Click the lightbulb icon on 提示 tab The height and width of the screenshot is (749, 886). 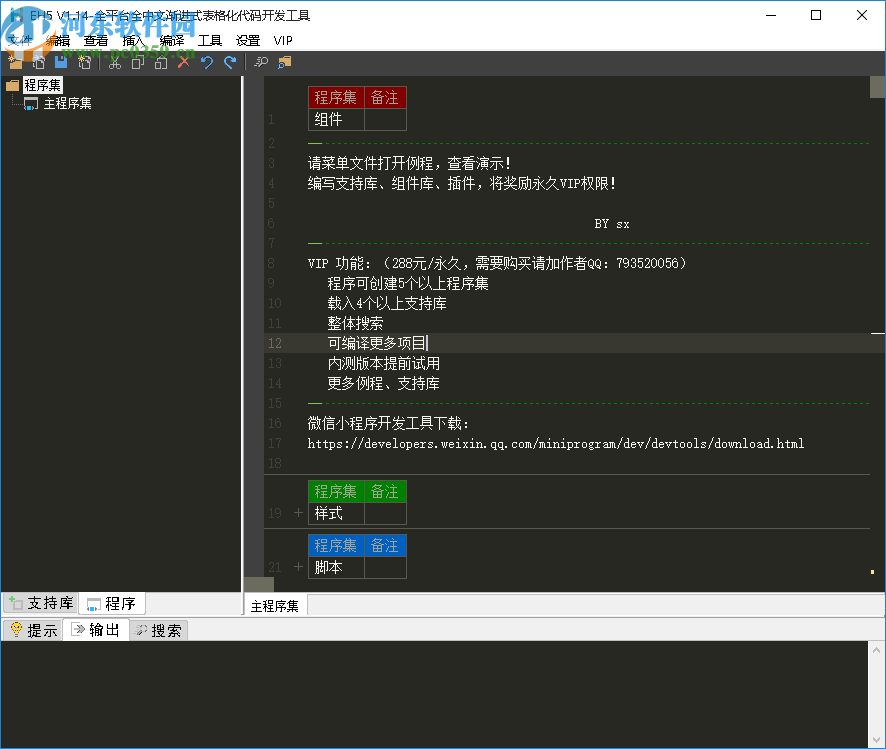16,629
